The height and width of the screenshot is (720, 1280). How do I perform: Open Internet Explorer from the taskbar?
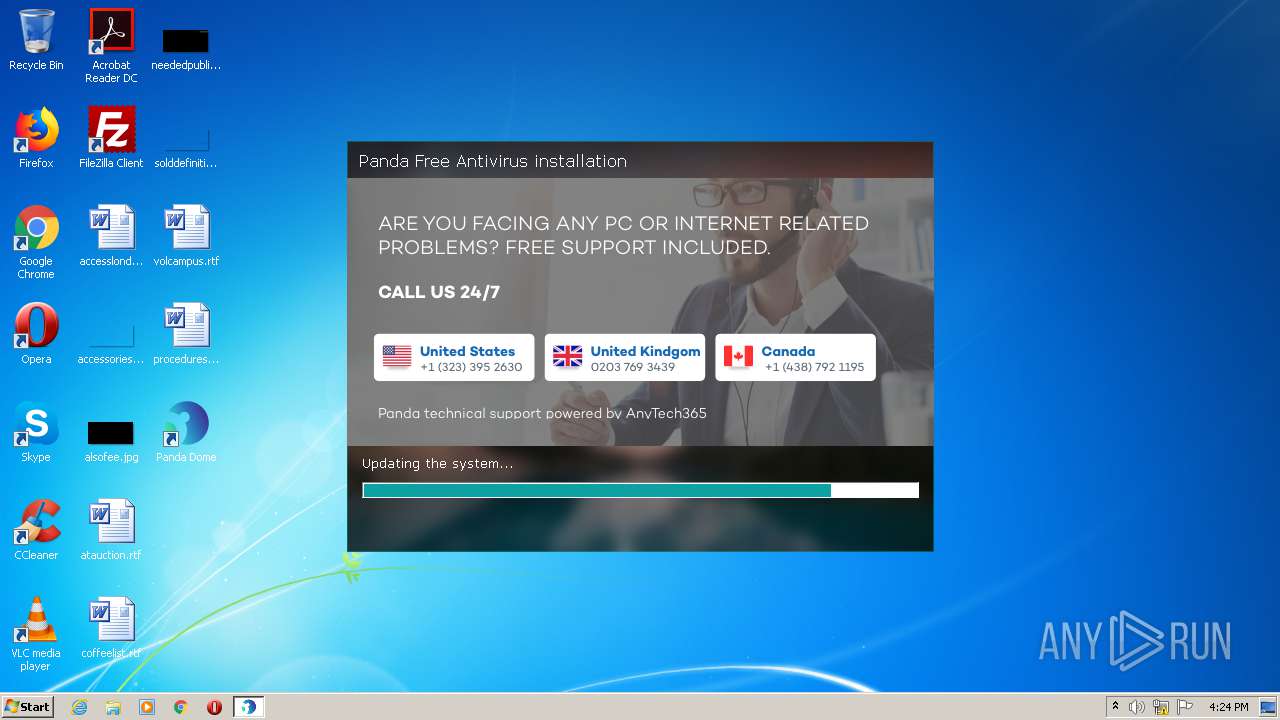[x=79, y=707]
